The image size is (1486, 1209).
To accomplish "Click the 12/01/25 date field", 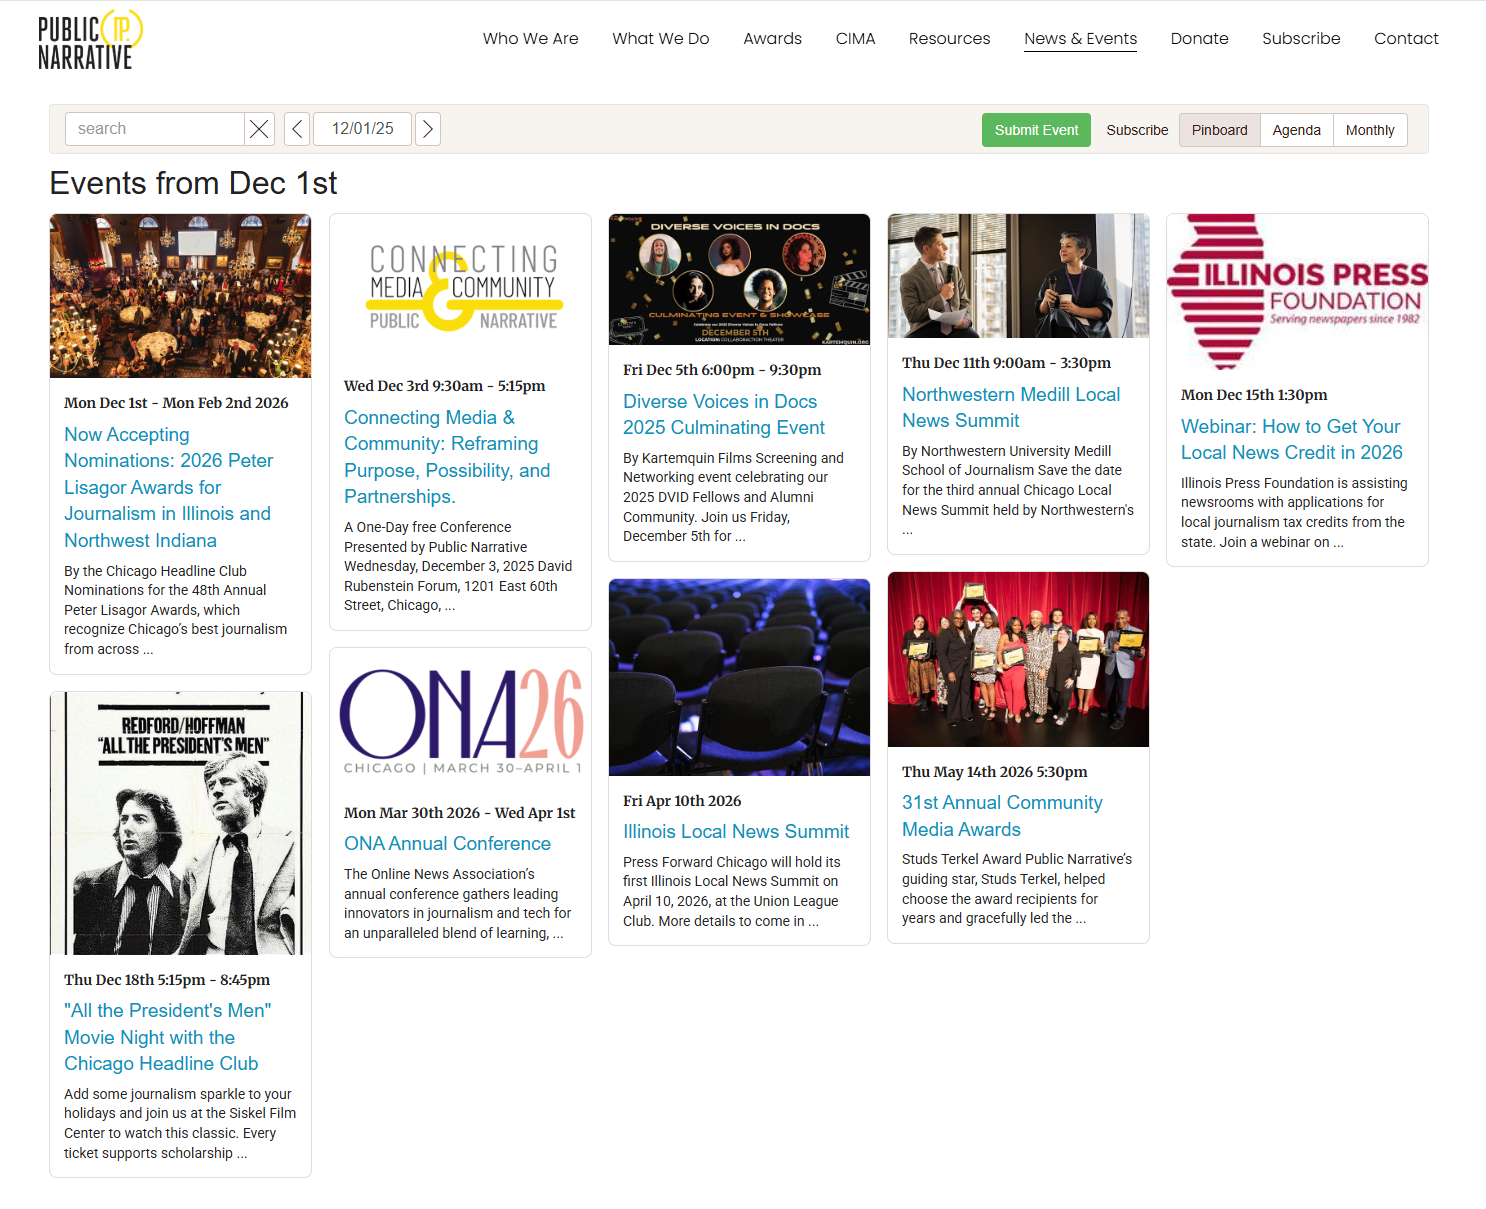I will (363, 129).
